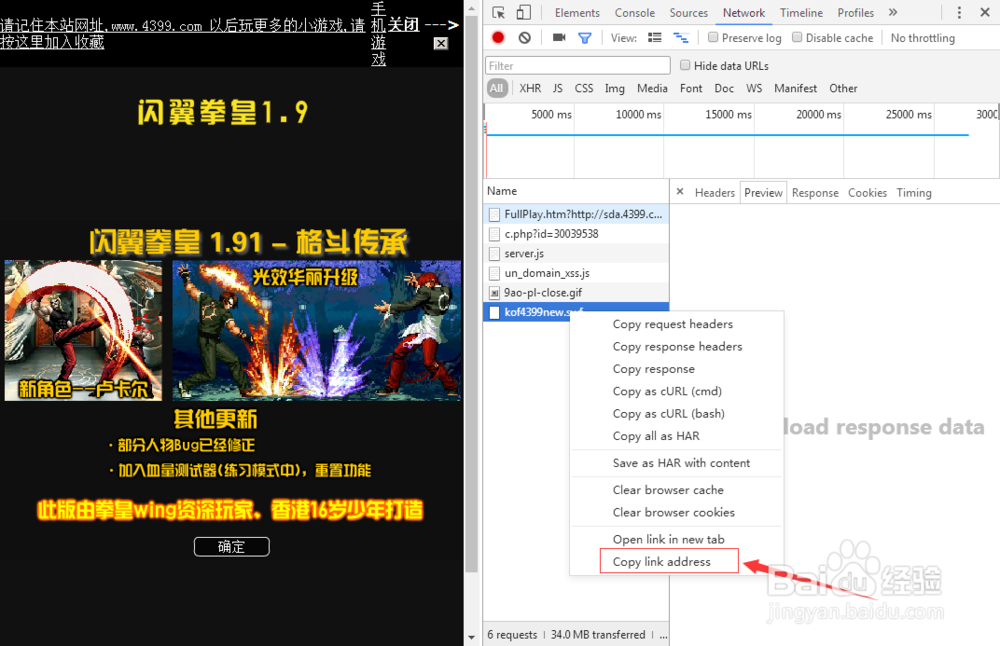Toggle the filter funnel icon
The width and height of the screenshot is (1000, 646).
point(584,38)
